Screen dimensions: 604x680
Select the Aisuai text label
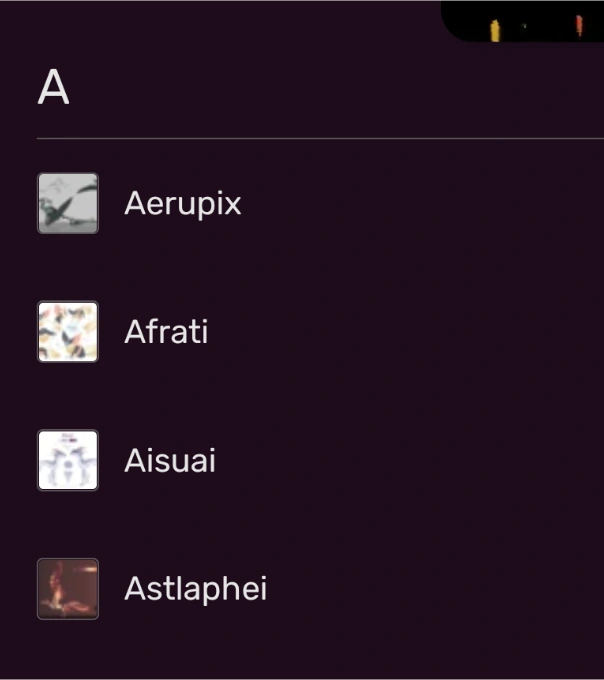pyautogui.click(x=170, y=460)
